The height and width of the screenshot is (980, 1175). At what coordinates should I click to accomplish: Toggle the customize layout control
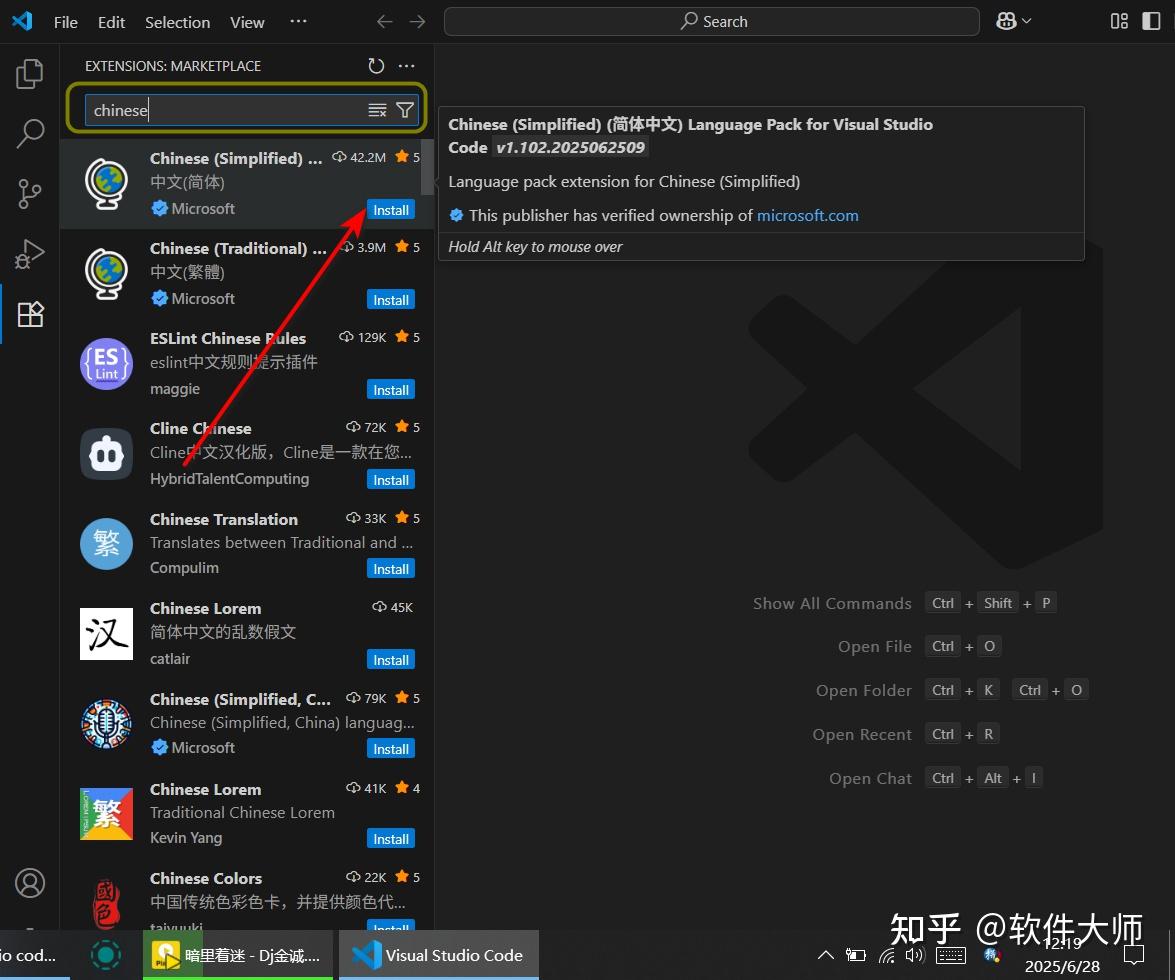click(x=1119, y=21)
